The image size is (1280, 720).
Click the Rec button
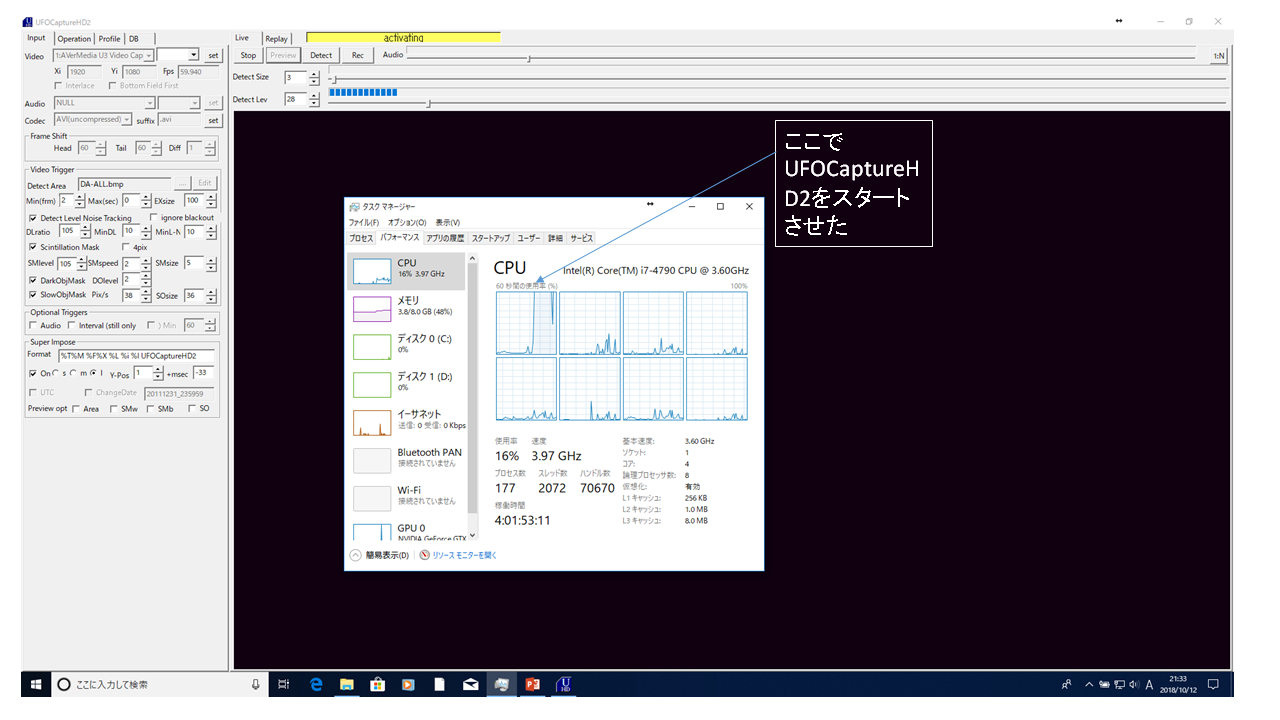click(358, 55)
